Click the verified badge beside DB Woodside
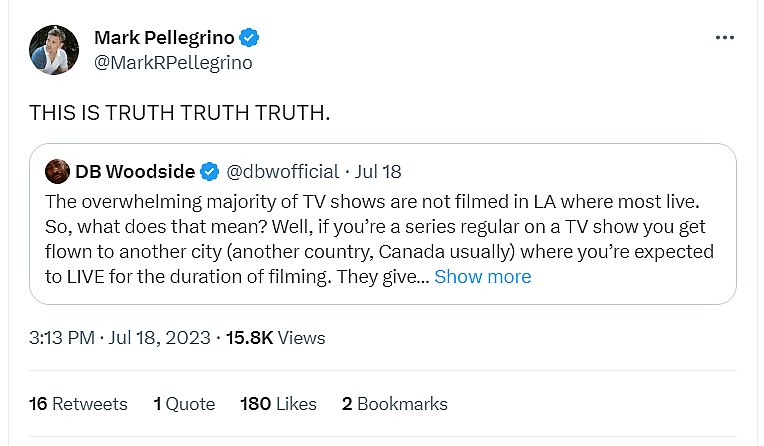Viewport: 764px width, 446px height. 210,171
